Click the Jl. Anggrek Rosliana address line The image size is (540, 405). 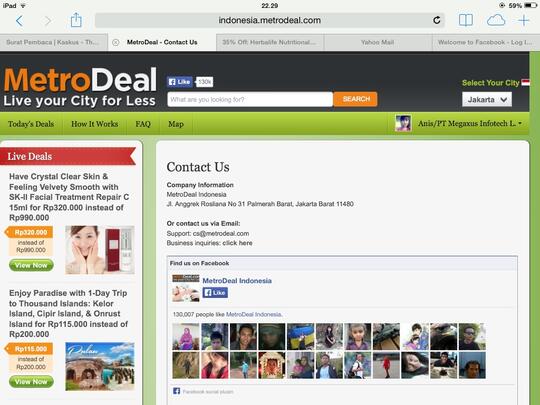click(x=260, y=204)
